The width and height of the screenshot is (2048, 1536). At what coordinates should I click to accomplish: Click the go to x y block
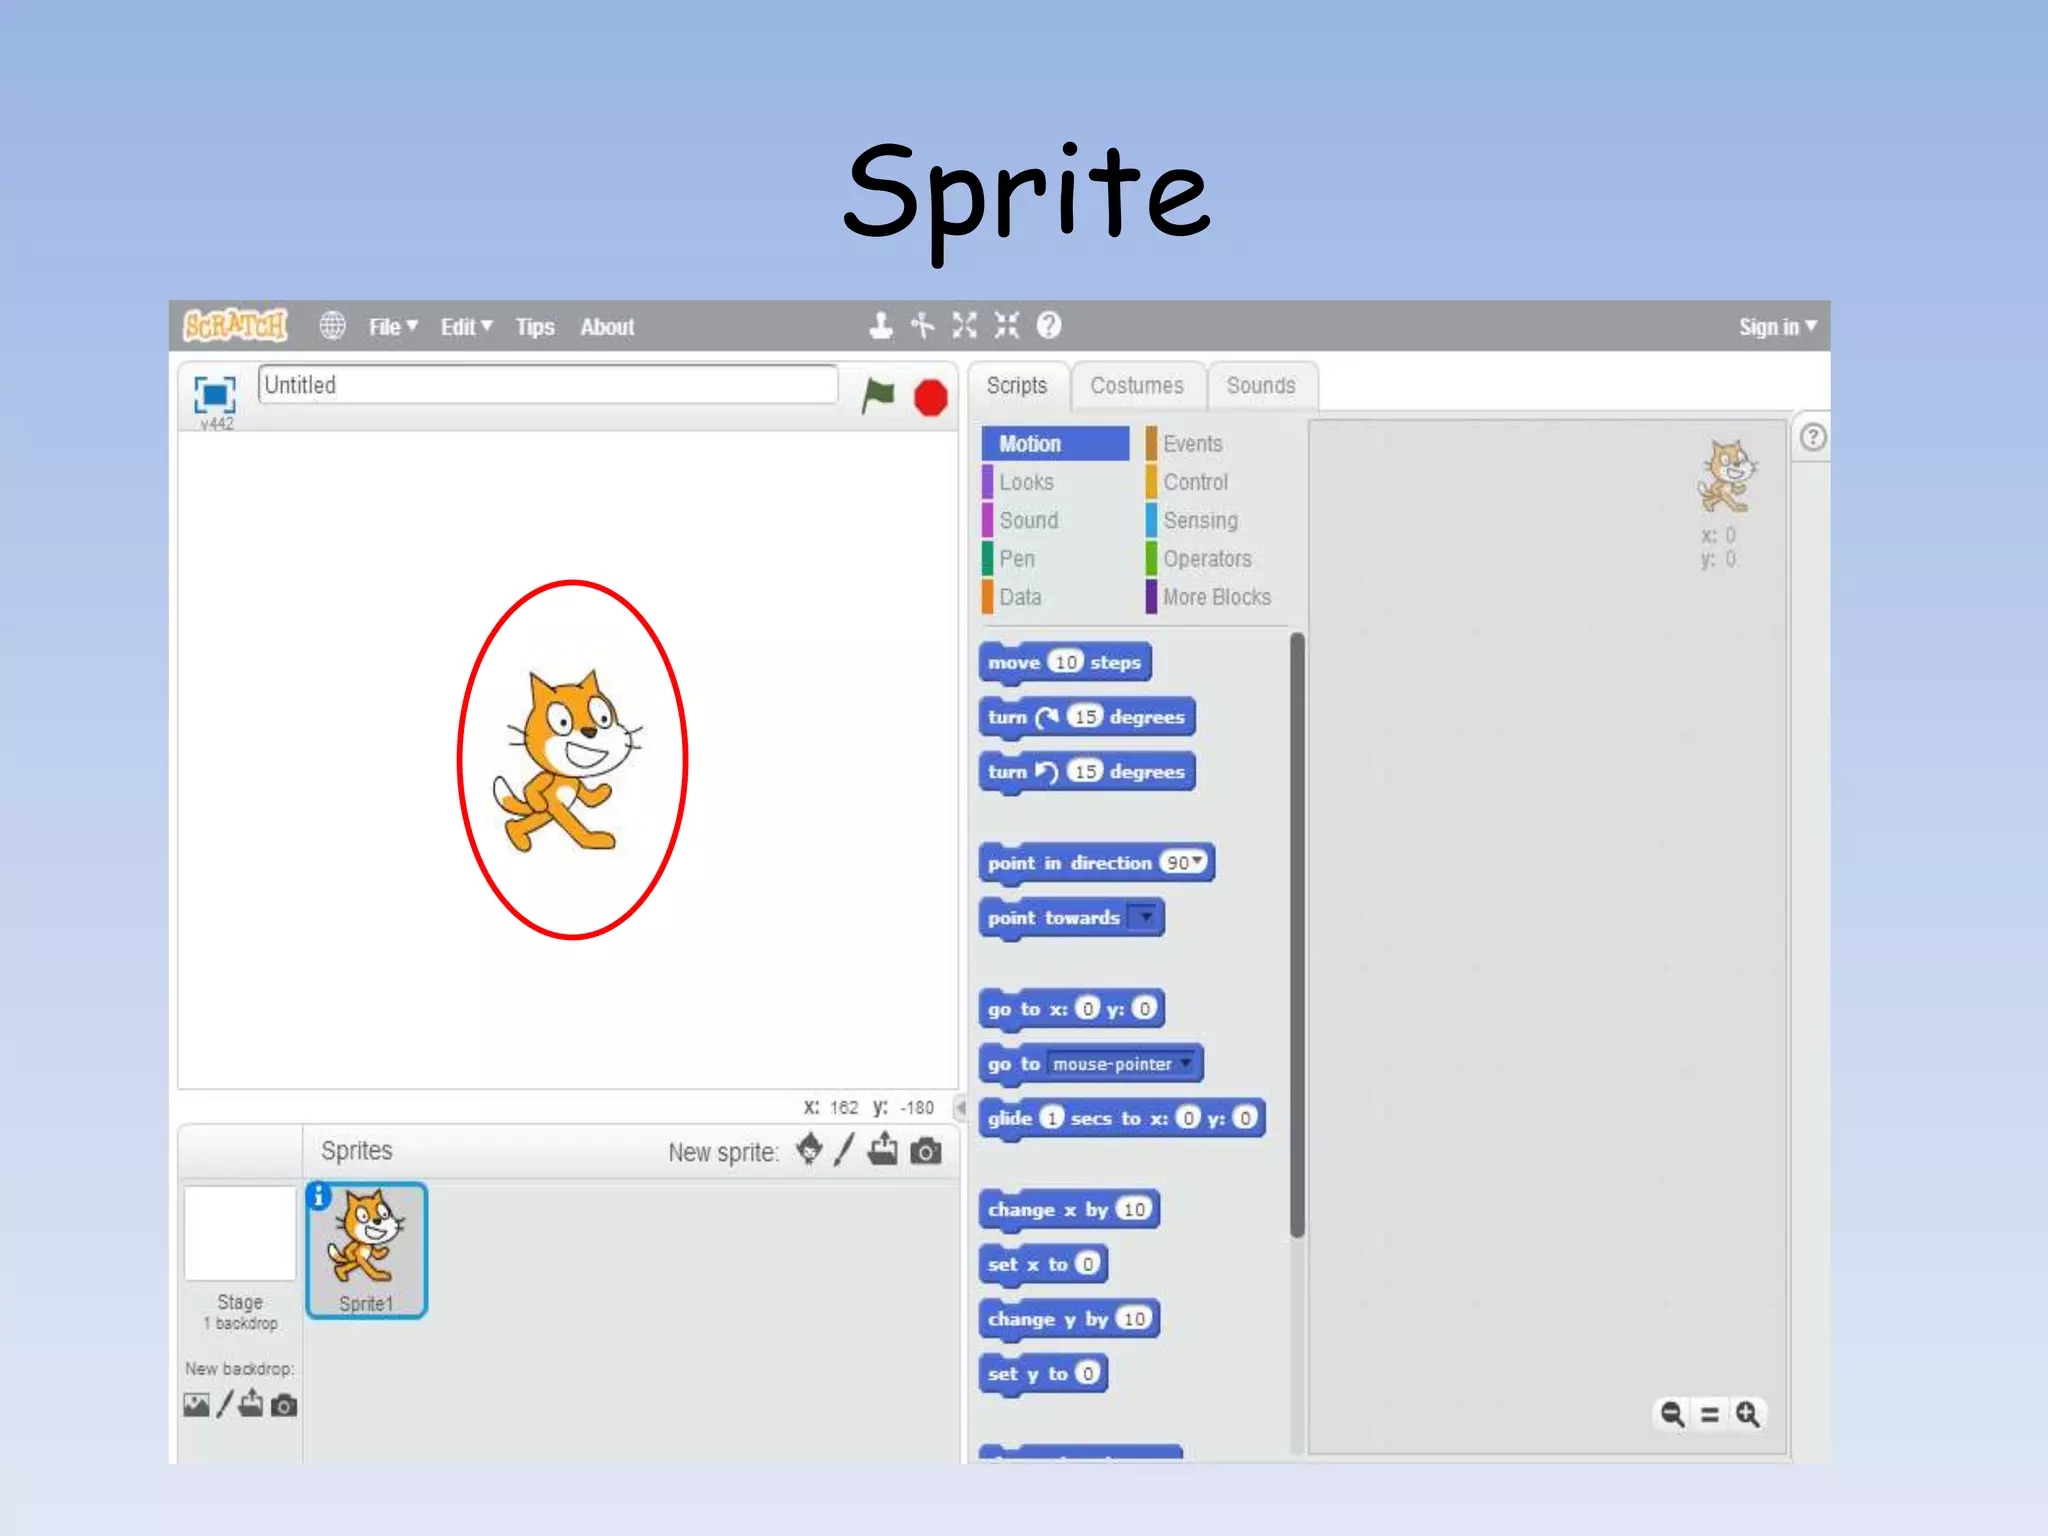pyautogui.click(x=1072, y=1009)
